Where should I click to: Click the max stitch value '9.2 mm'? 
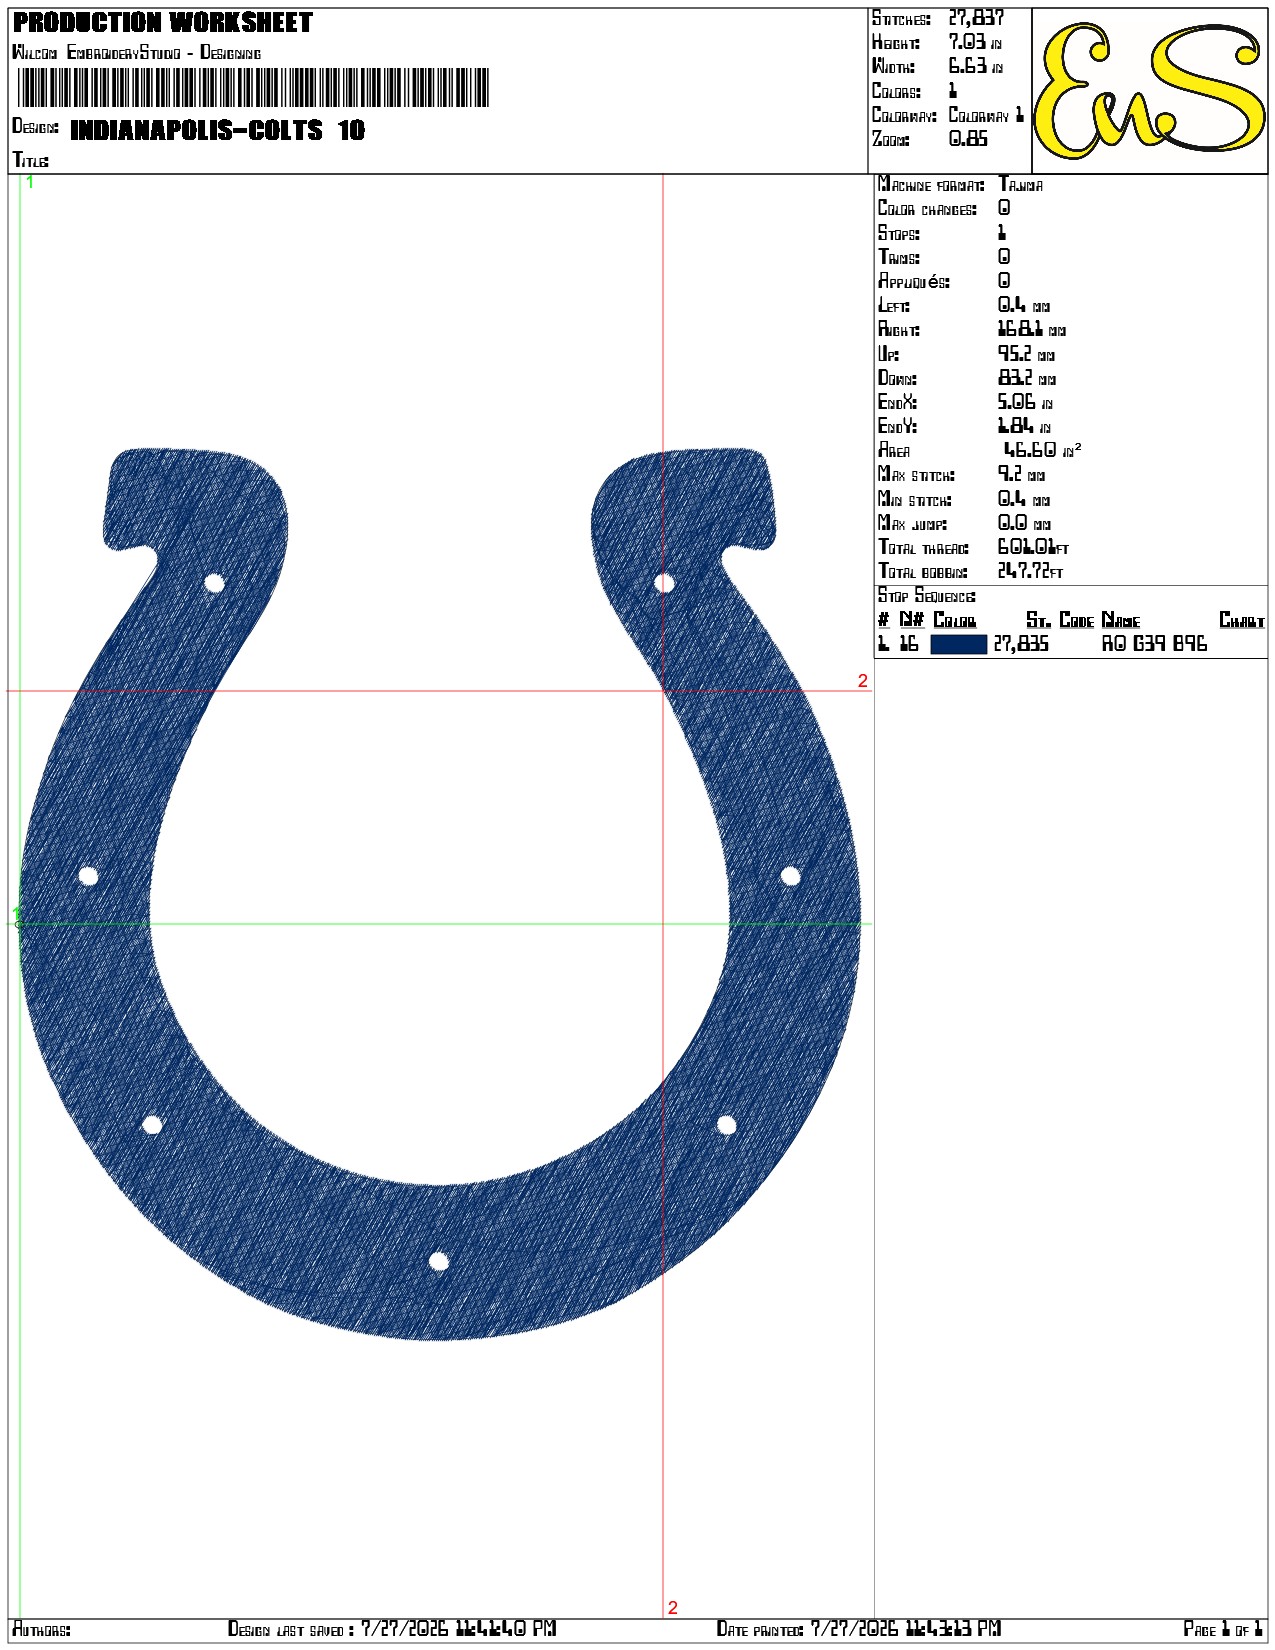[x=1022, y=474]
